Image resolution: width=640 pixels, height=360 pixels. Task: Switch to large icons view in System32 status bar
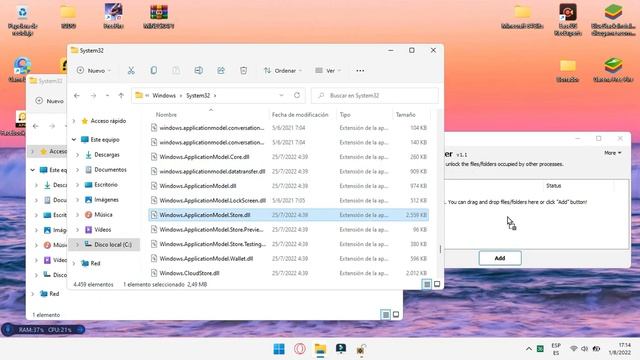click(x=437, y=284)
